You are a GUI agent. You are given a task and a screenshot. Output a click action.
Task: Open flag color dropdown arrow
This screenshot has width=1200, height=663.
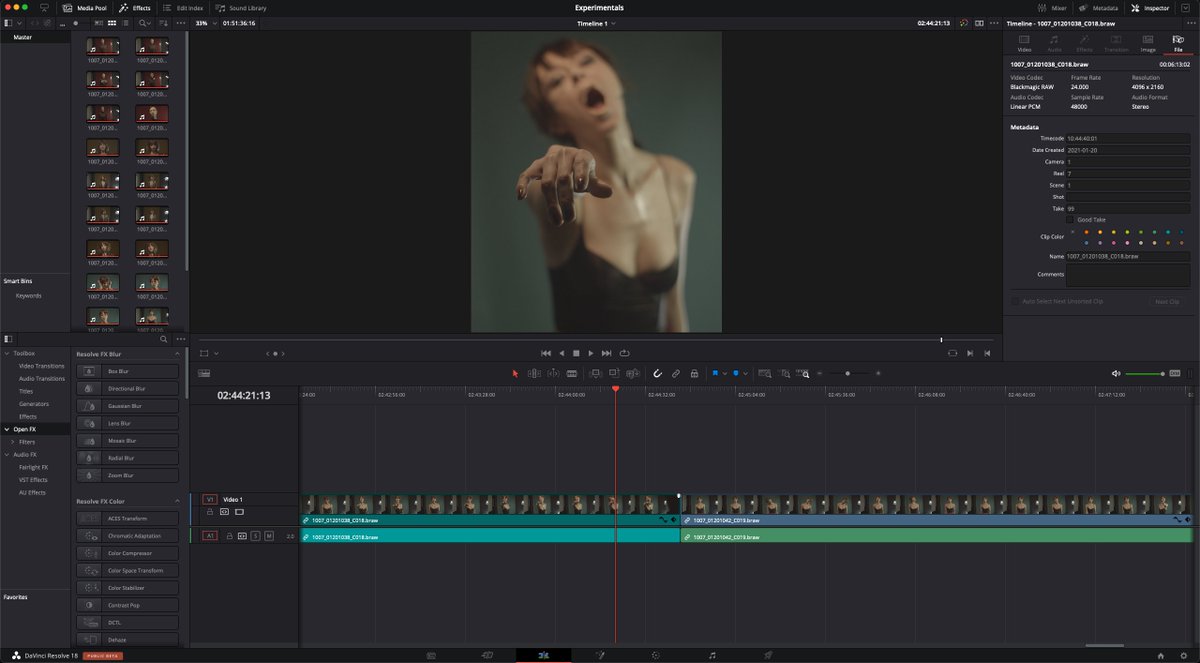point(725,373)
